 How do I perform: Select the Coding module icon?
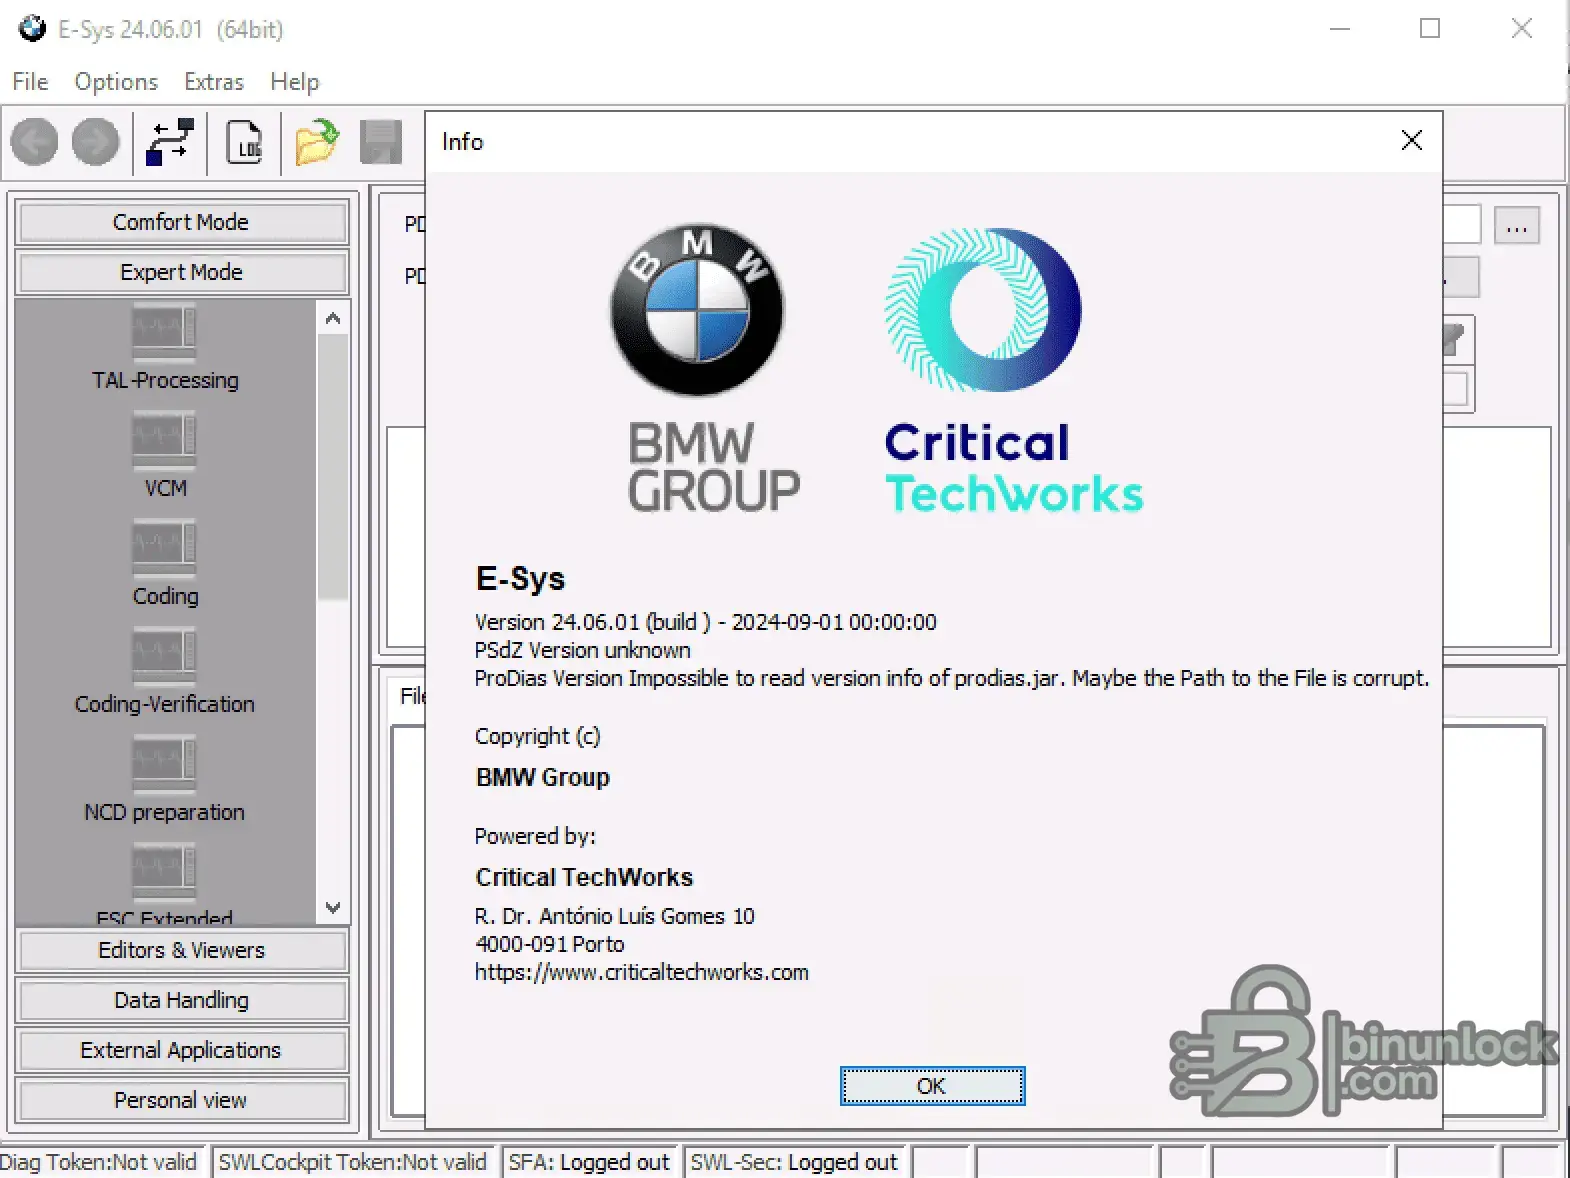(165, 547)
